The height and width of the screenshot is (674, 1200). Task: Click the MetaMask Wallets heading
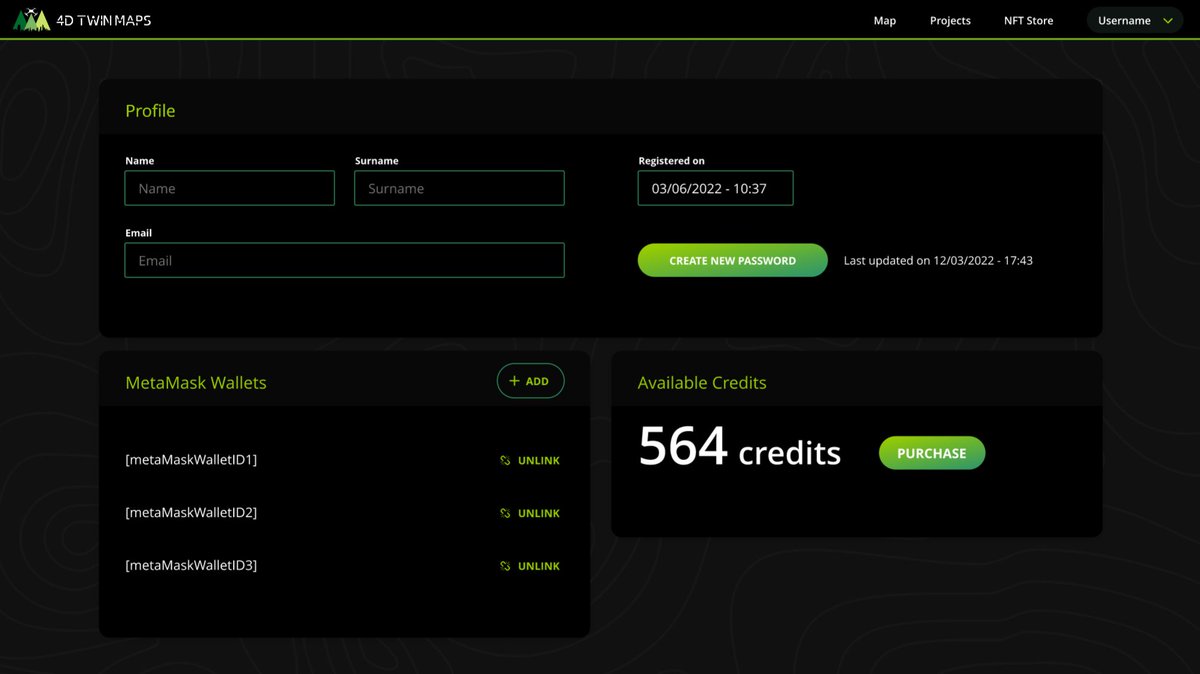pyautogui.click(x=196, y=383)
